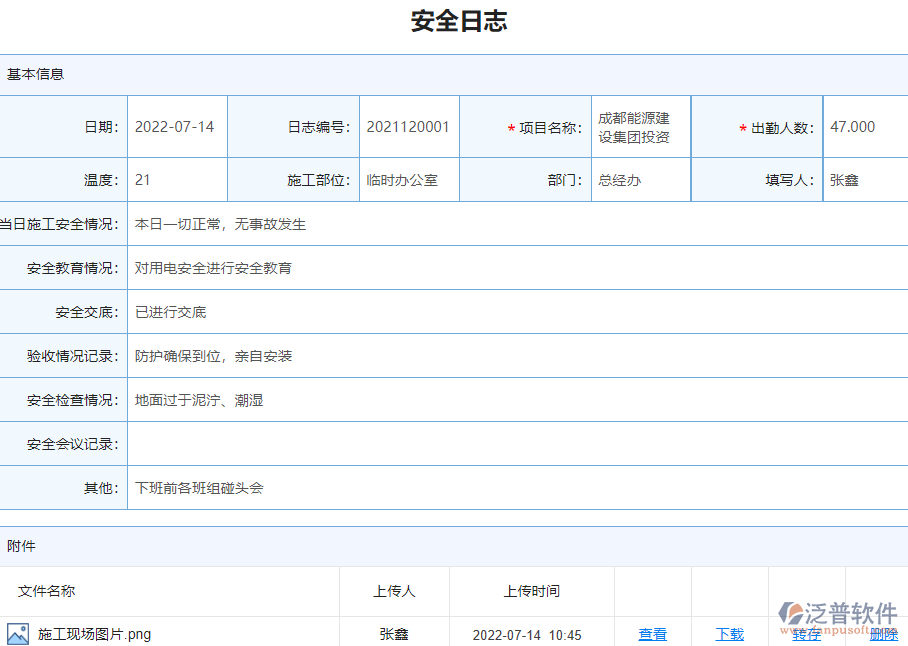Download the attachment using 下载
Screen dimensions: 908x646
pos(729,634)
